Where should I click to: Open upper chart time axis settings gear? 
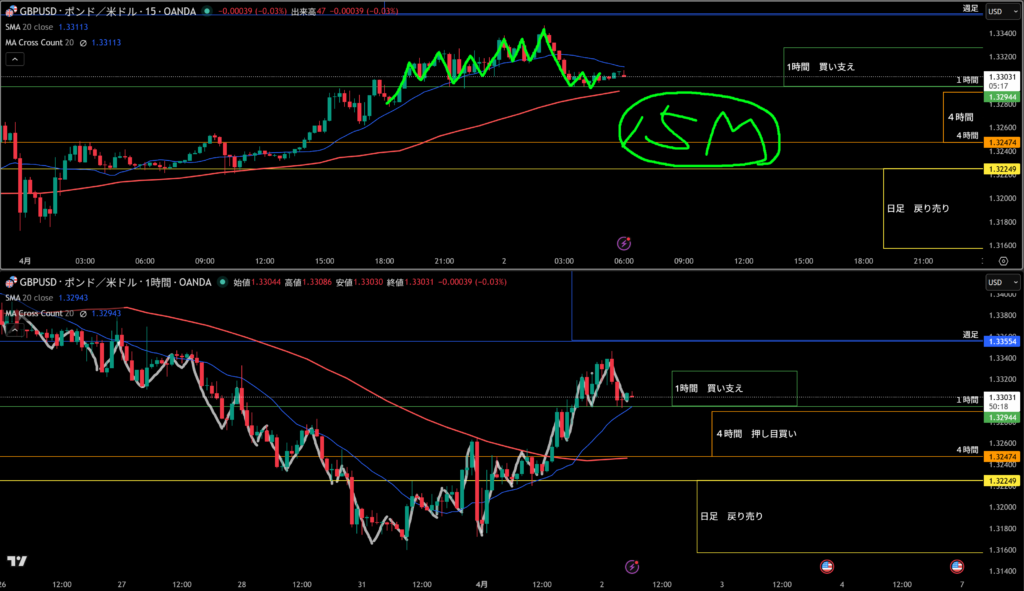(1003, 261)
